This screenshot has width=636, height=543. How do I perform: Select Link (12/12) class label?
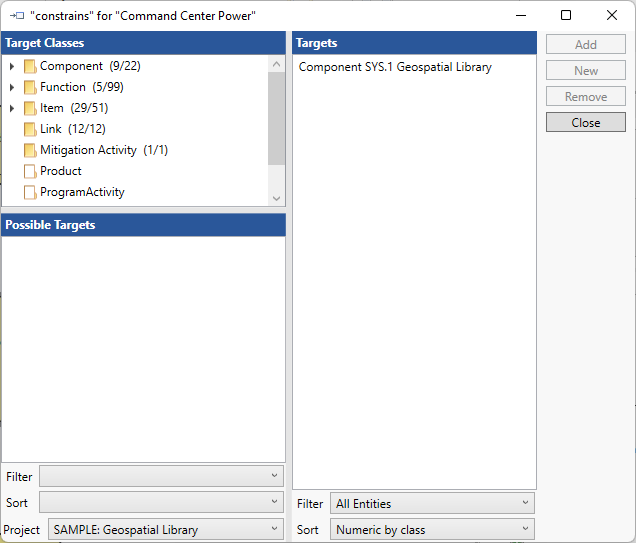[73, 129]
